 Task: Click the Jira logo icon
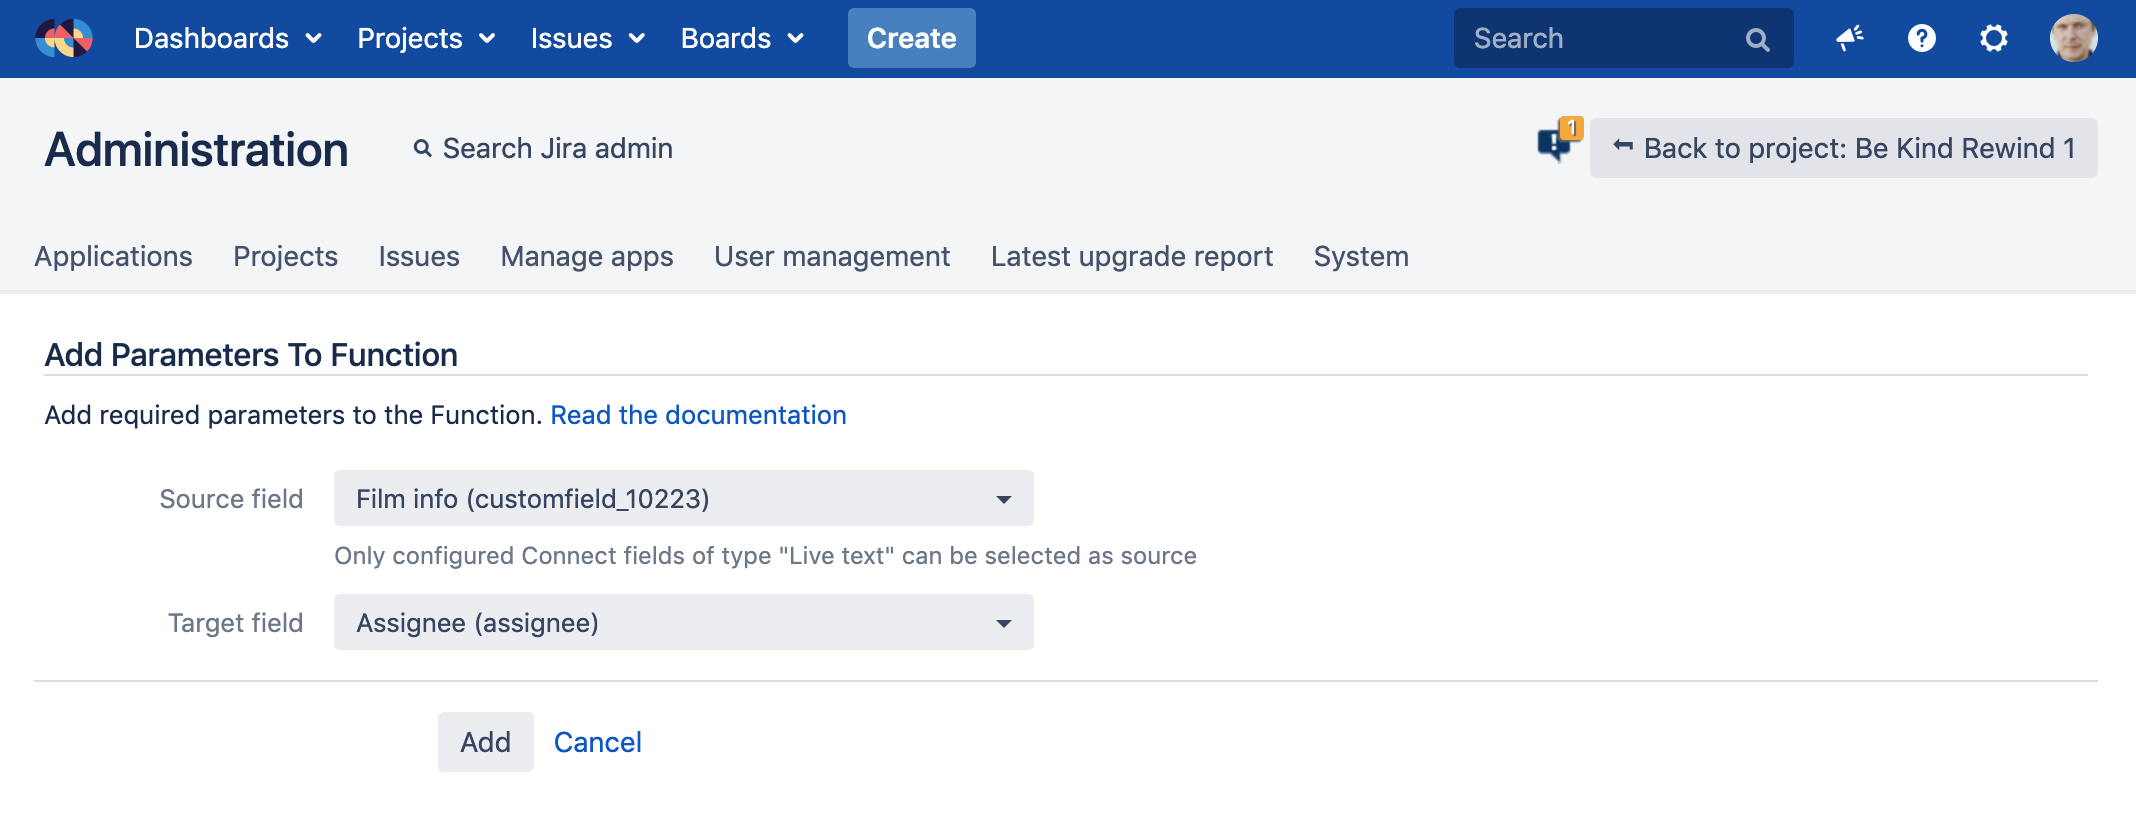[64, 39]
